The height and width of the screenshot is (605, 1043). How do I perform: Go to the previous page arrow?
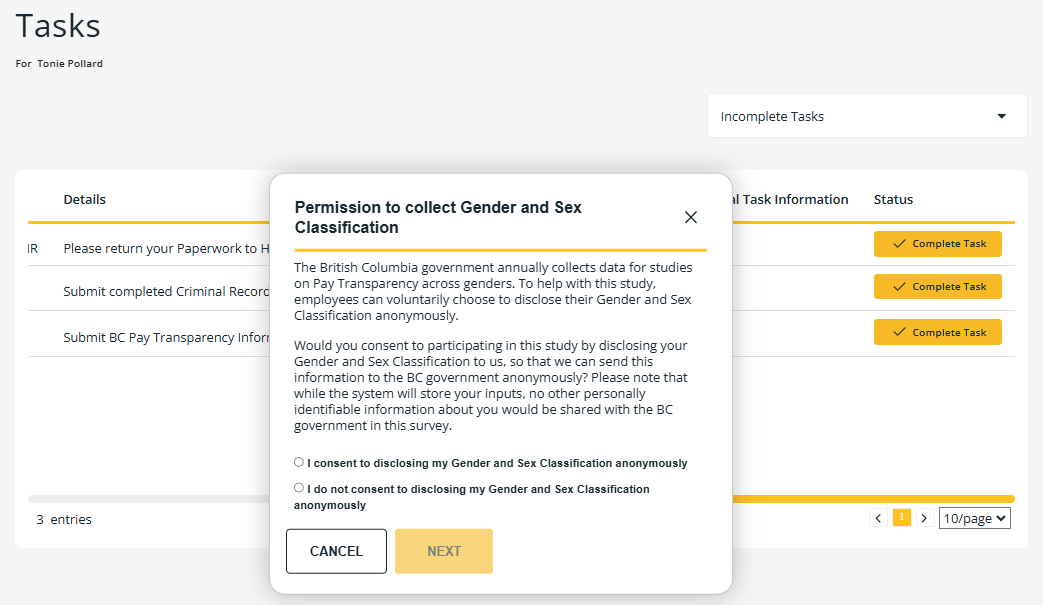point(879,518)
